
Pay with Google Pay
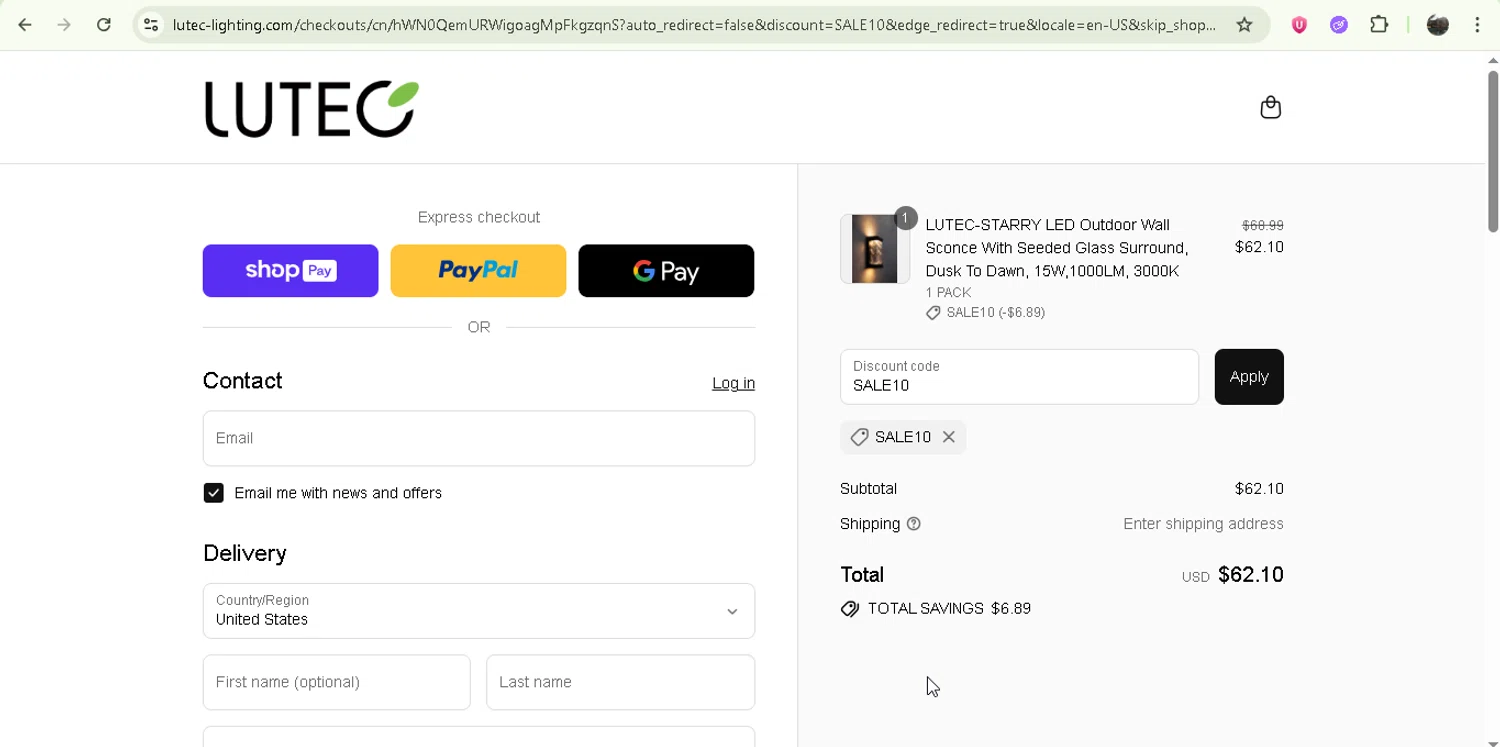[666, 271]
